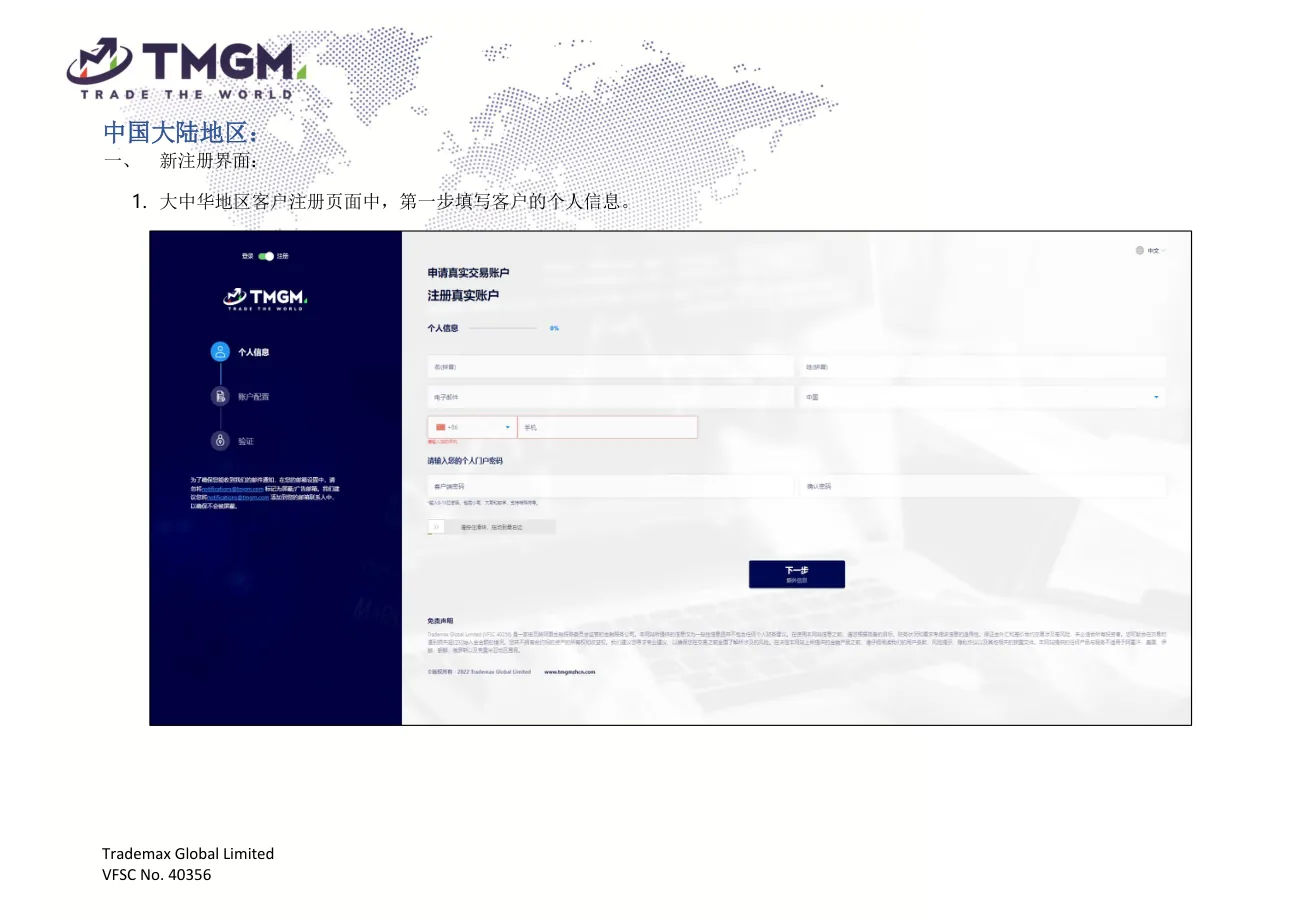
Task: Open the +86 phone code dropdown
Action: (x=472, y=427)
